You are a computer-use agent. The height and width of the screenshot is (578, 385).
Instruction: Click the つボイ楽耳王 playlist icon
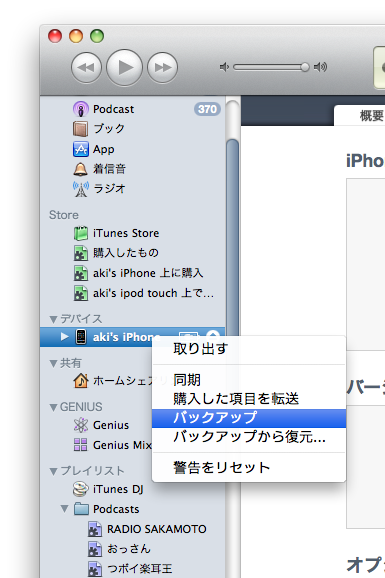94,569
